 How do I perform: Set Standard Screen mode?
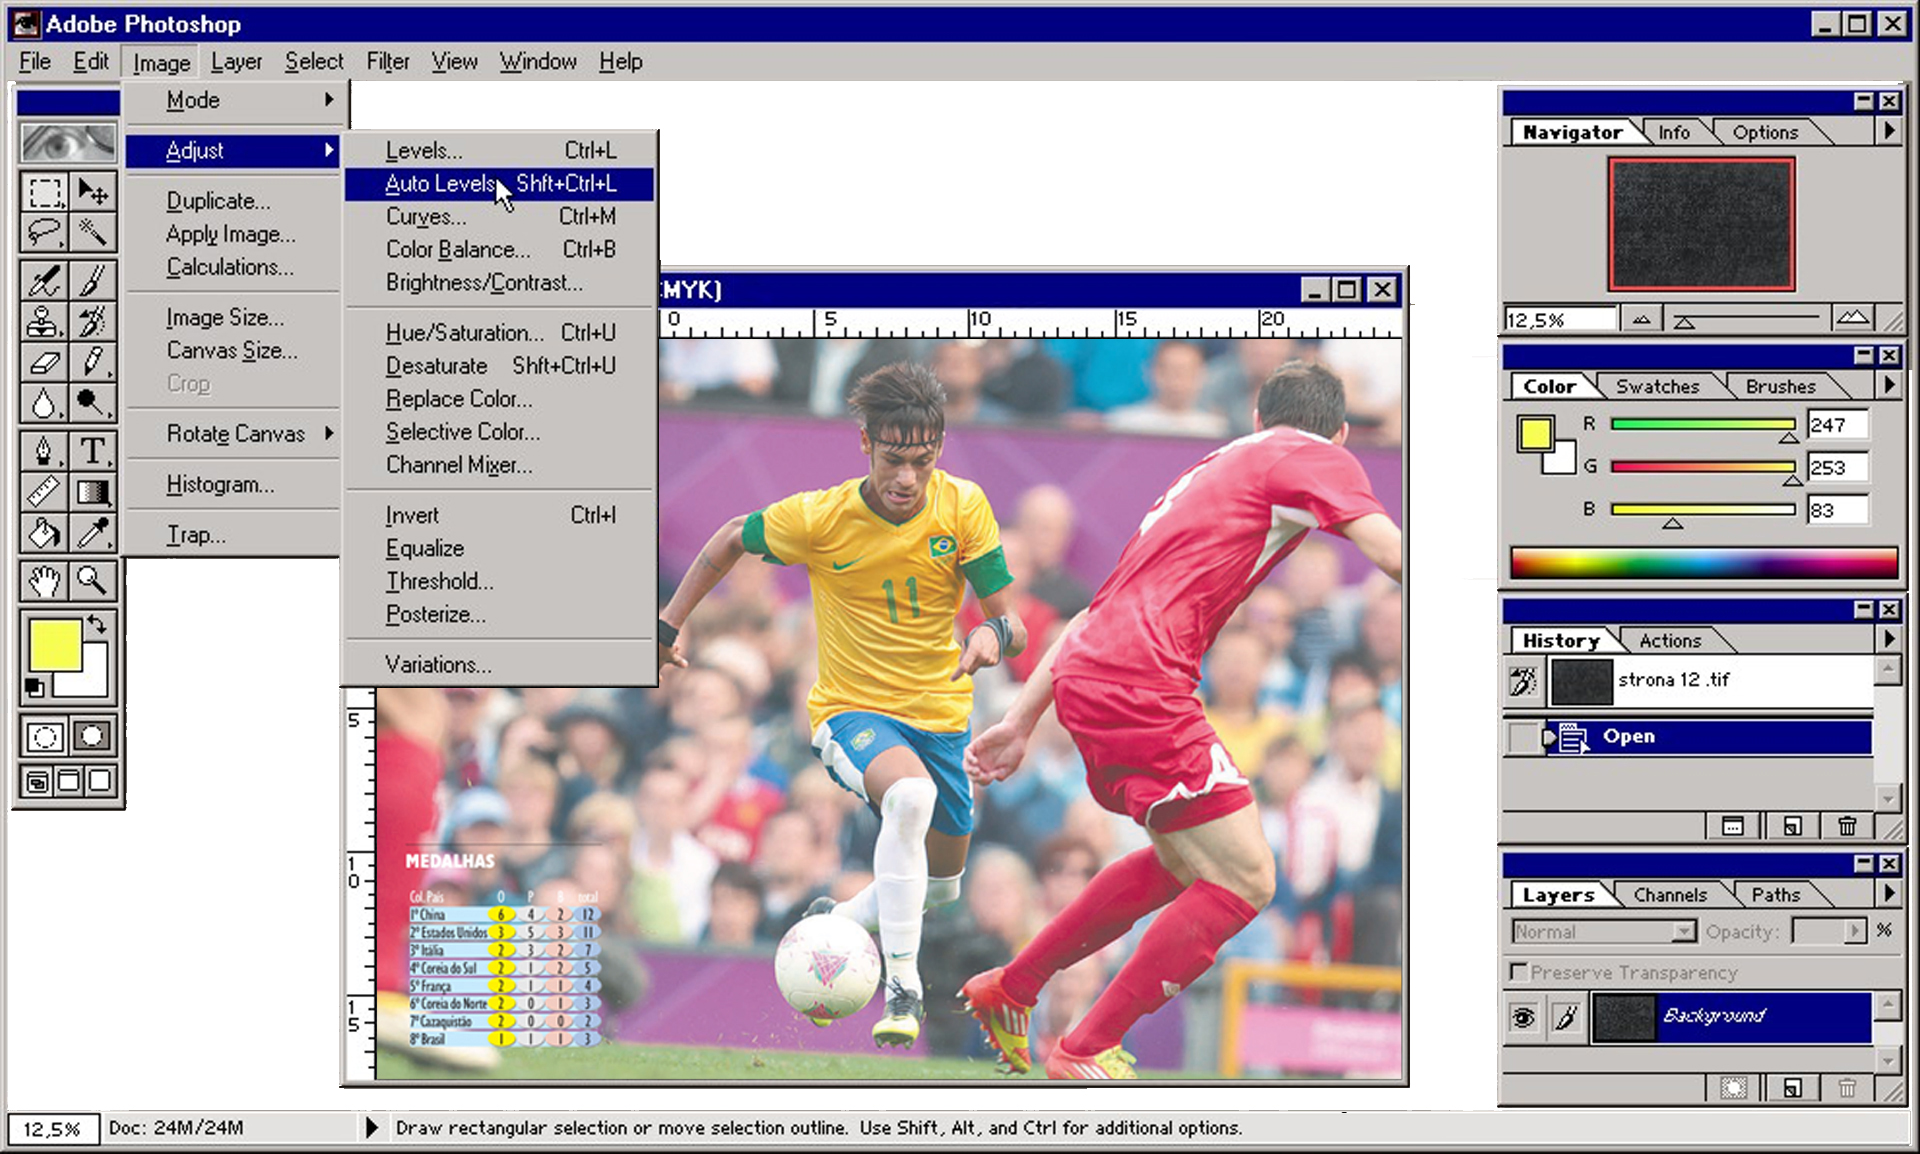[37, 781]
